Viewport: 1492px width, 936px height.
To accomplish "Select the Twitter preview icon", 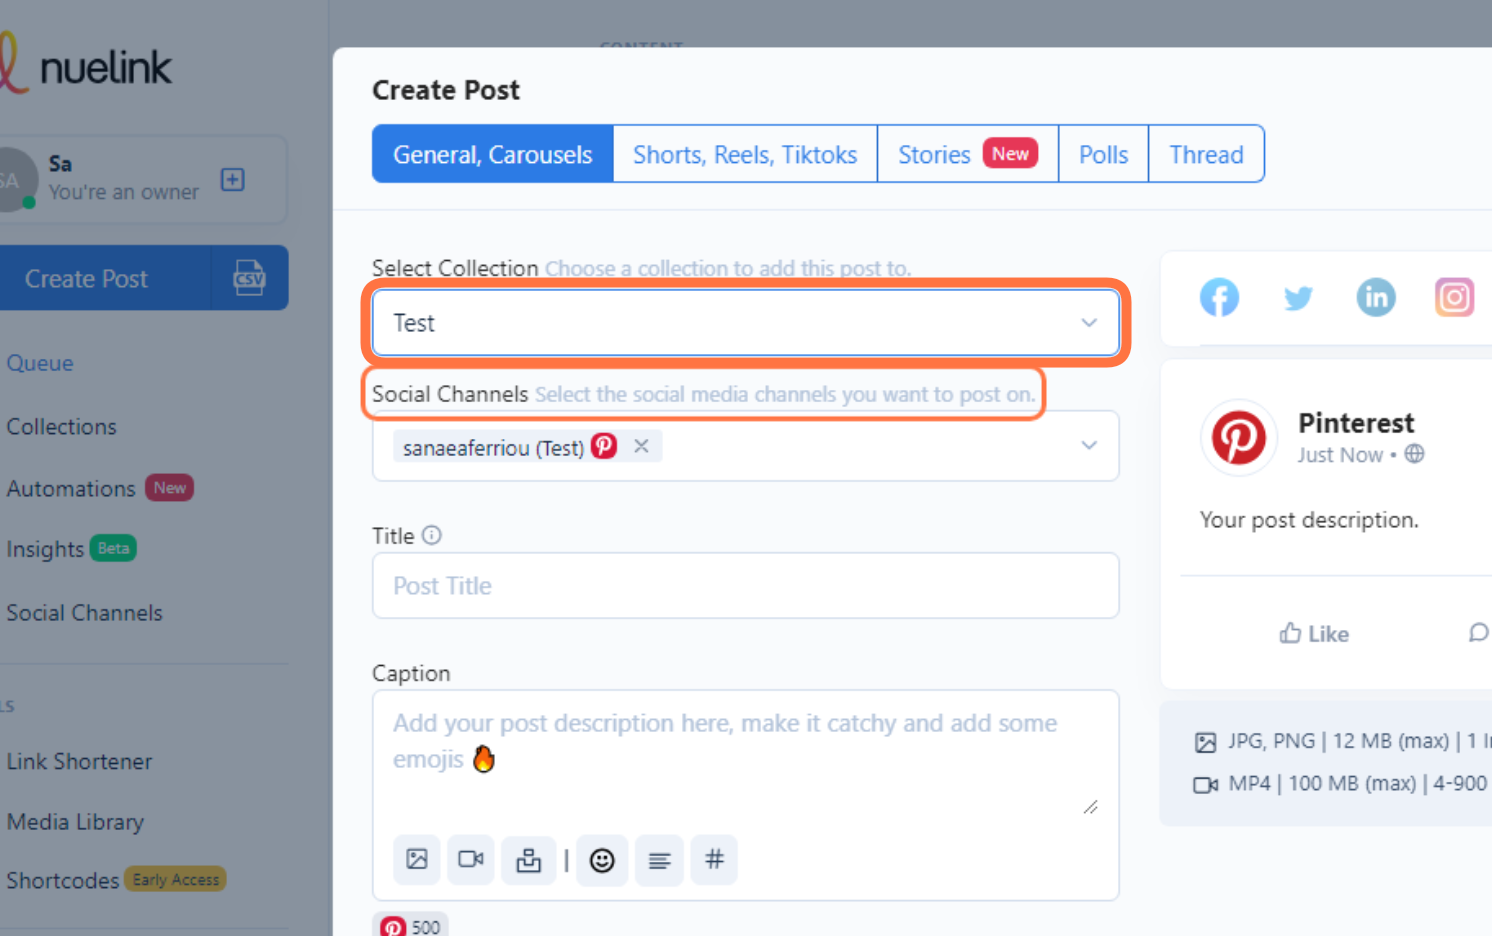I will tap(1298, 297).
